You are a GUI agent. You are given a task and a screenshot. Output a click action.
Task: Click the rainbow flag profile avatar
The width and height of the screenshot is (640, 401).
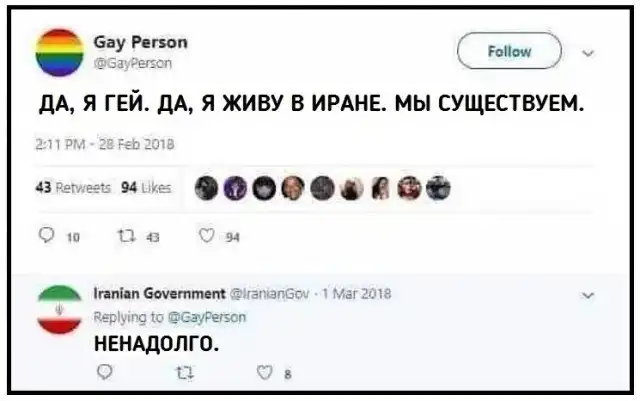(60, 53)
